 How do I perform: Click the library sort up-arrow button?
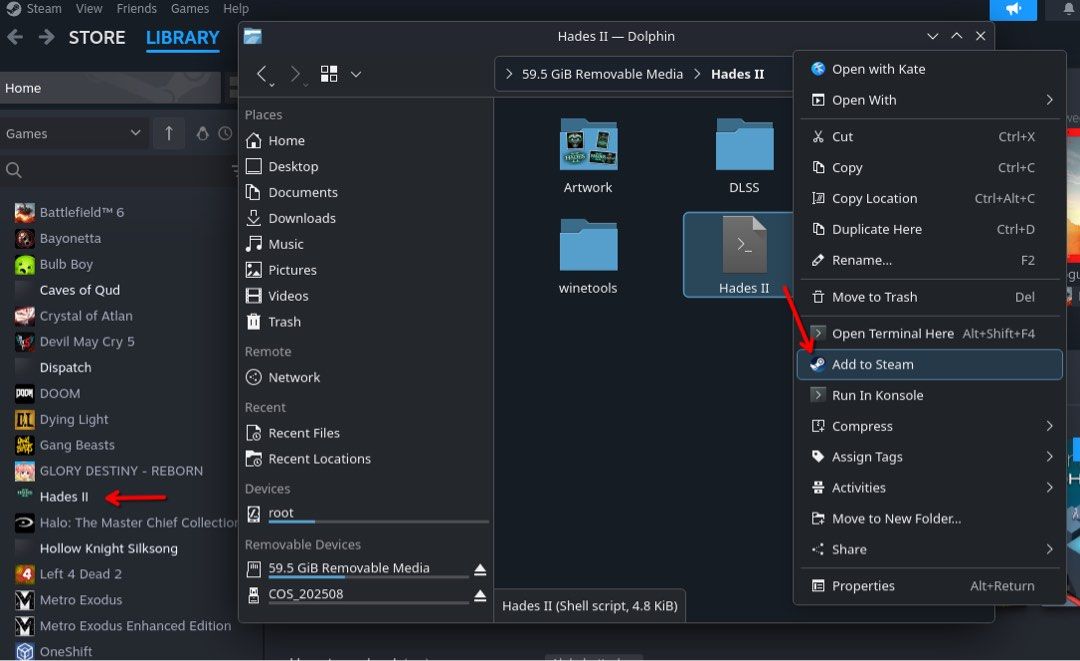[169, 134]
